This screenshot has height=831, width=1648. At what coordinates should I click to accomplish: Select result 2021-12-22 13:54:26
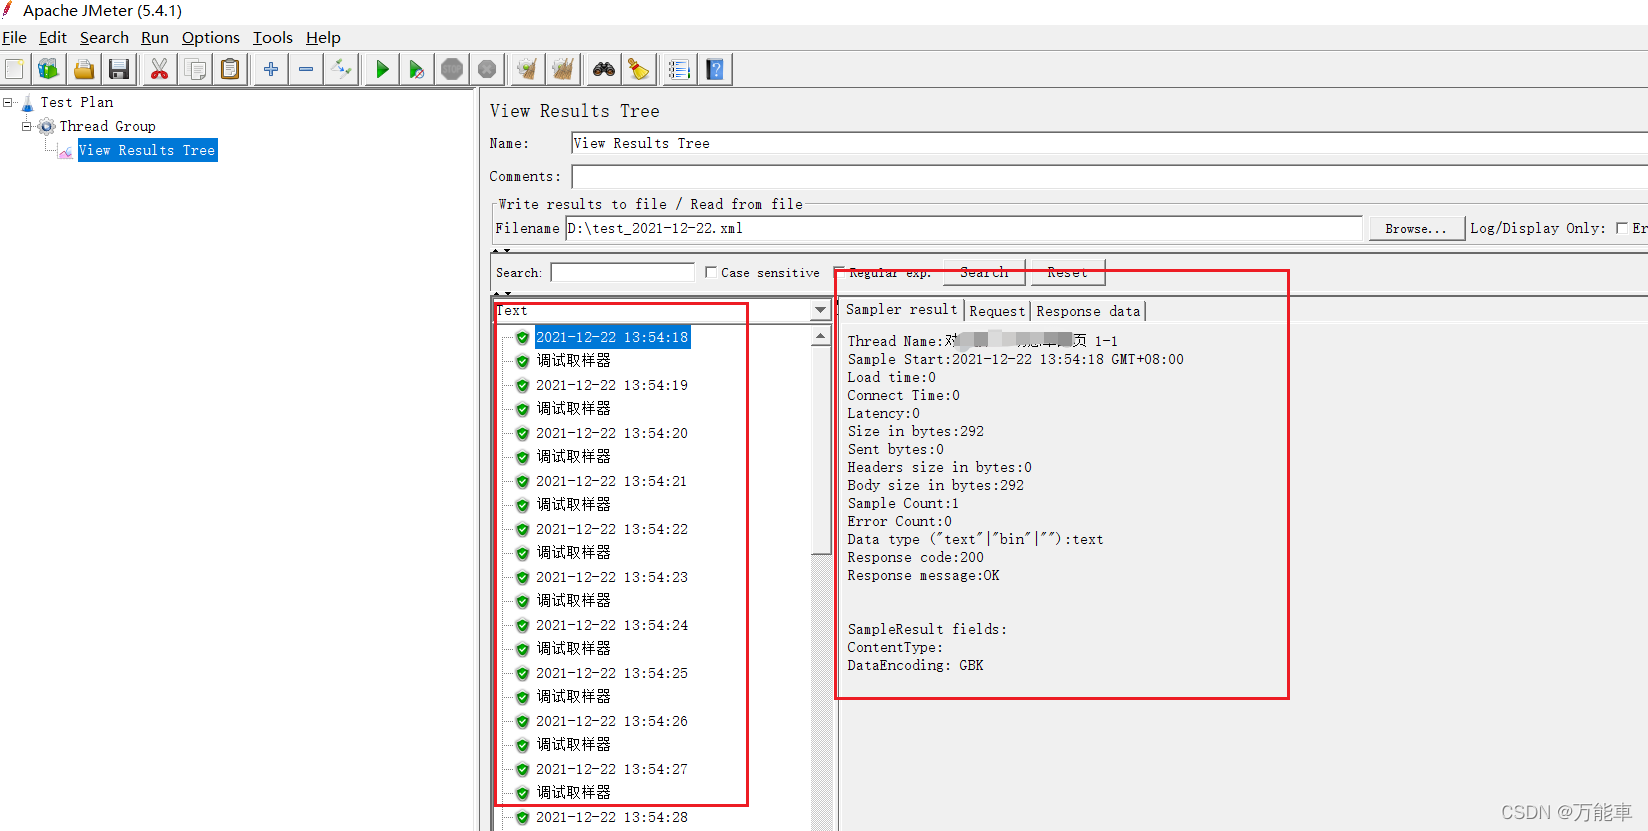click(x=612, y=721)
